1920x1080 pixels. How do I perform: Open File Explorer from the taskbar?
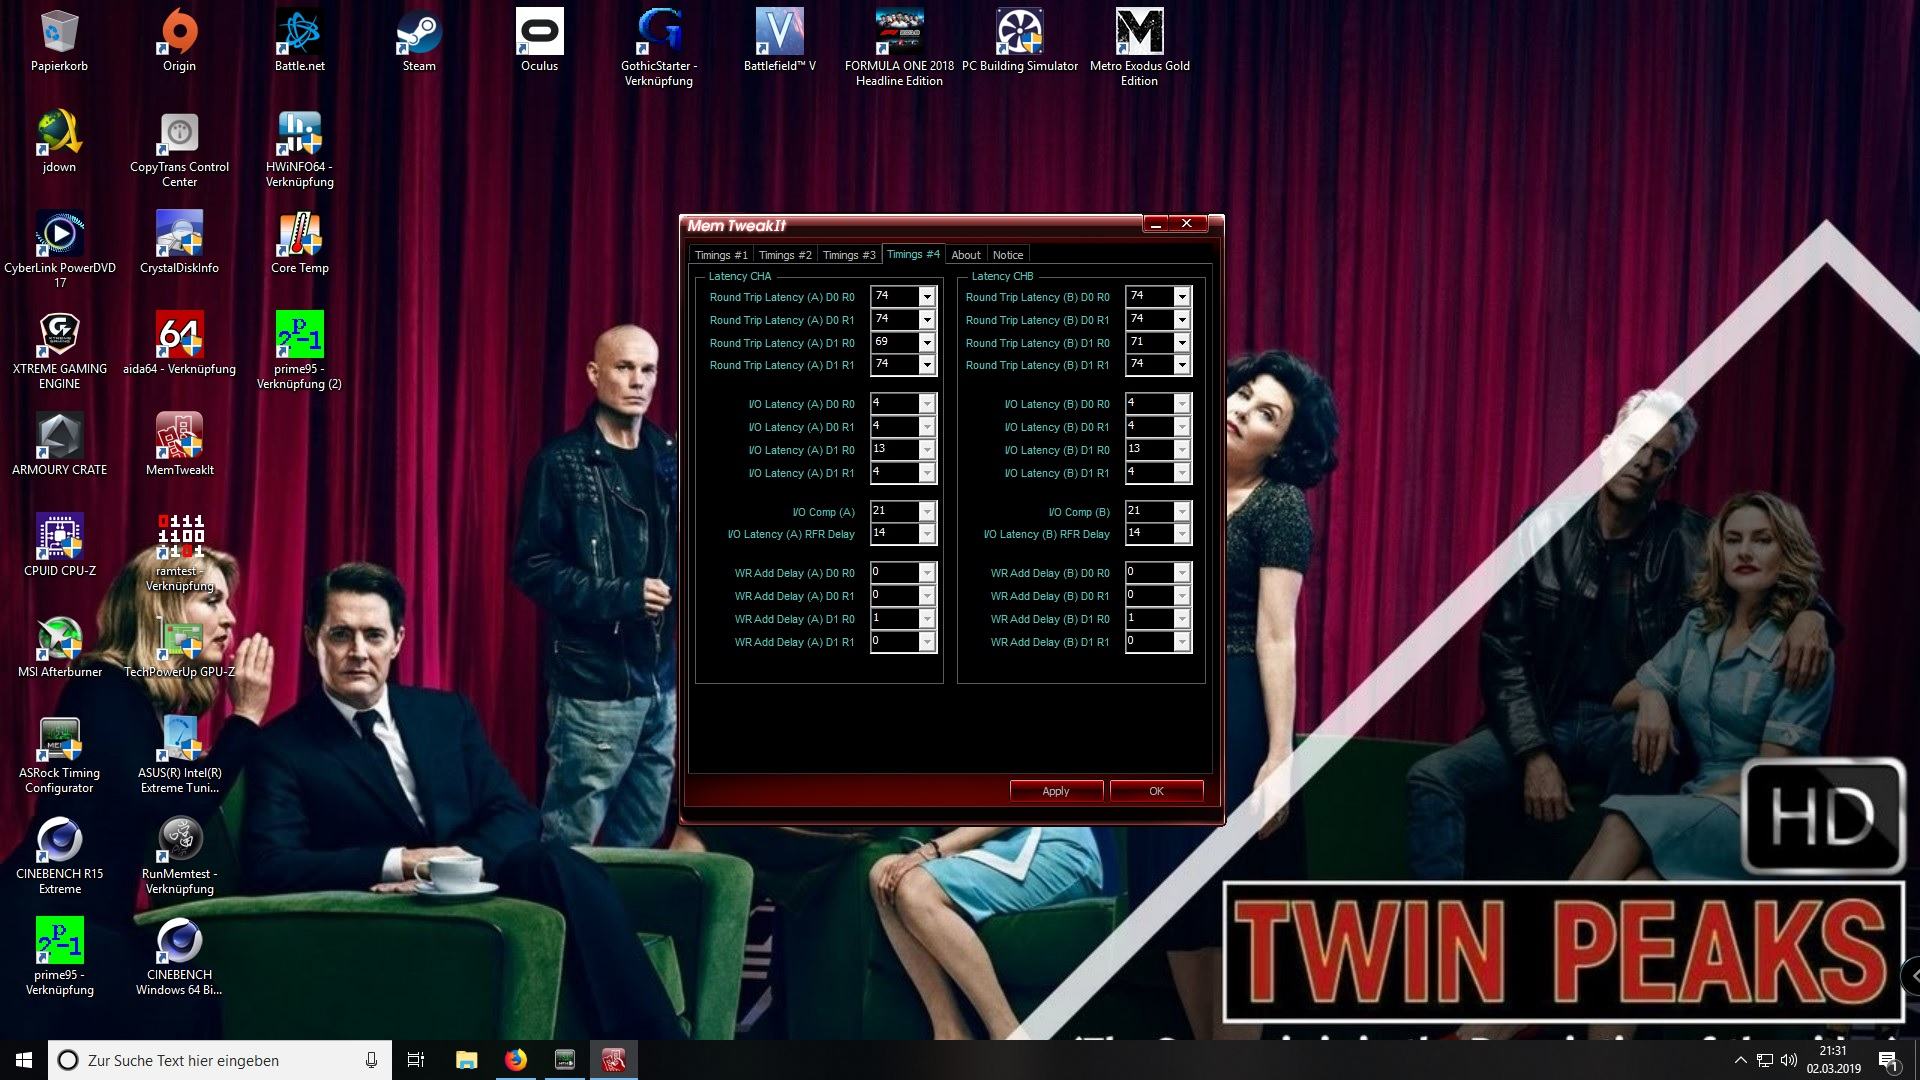467,1060
